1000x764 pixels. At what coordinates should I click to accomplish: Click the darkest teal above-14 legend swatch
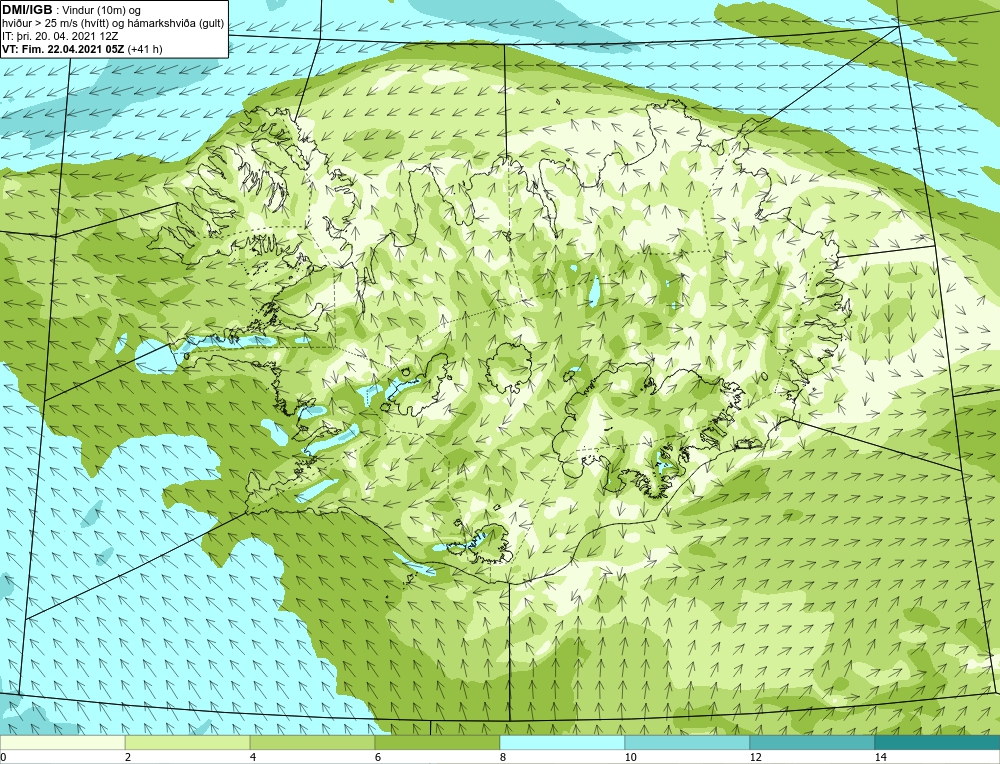tap(938, 742)
